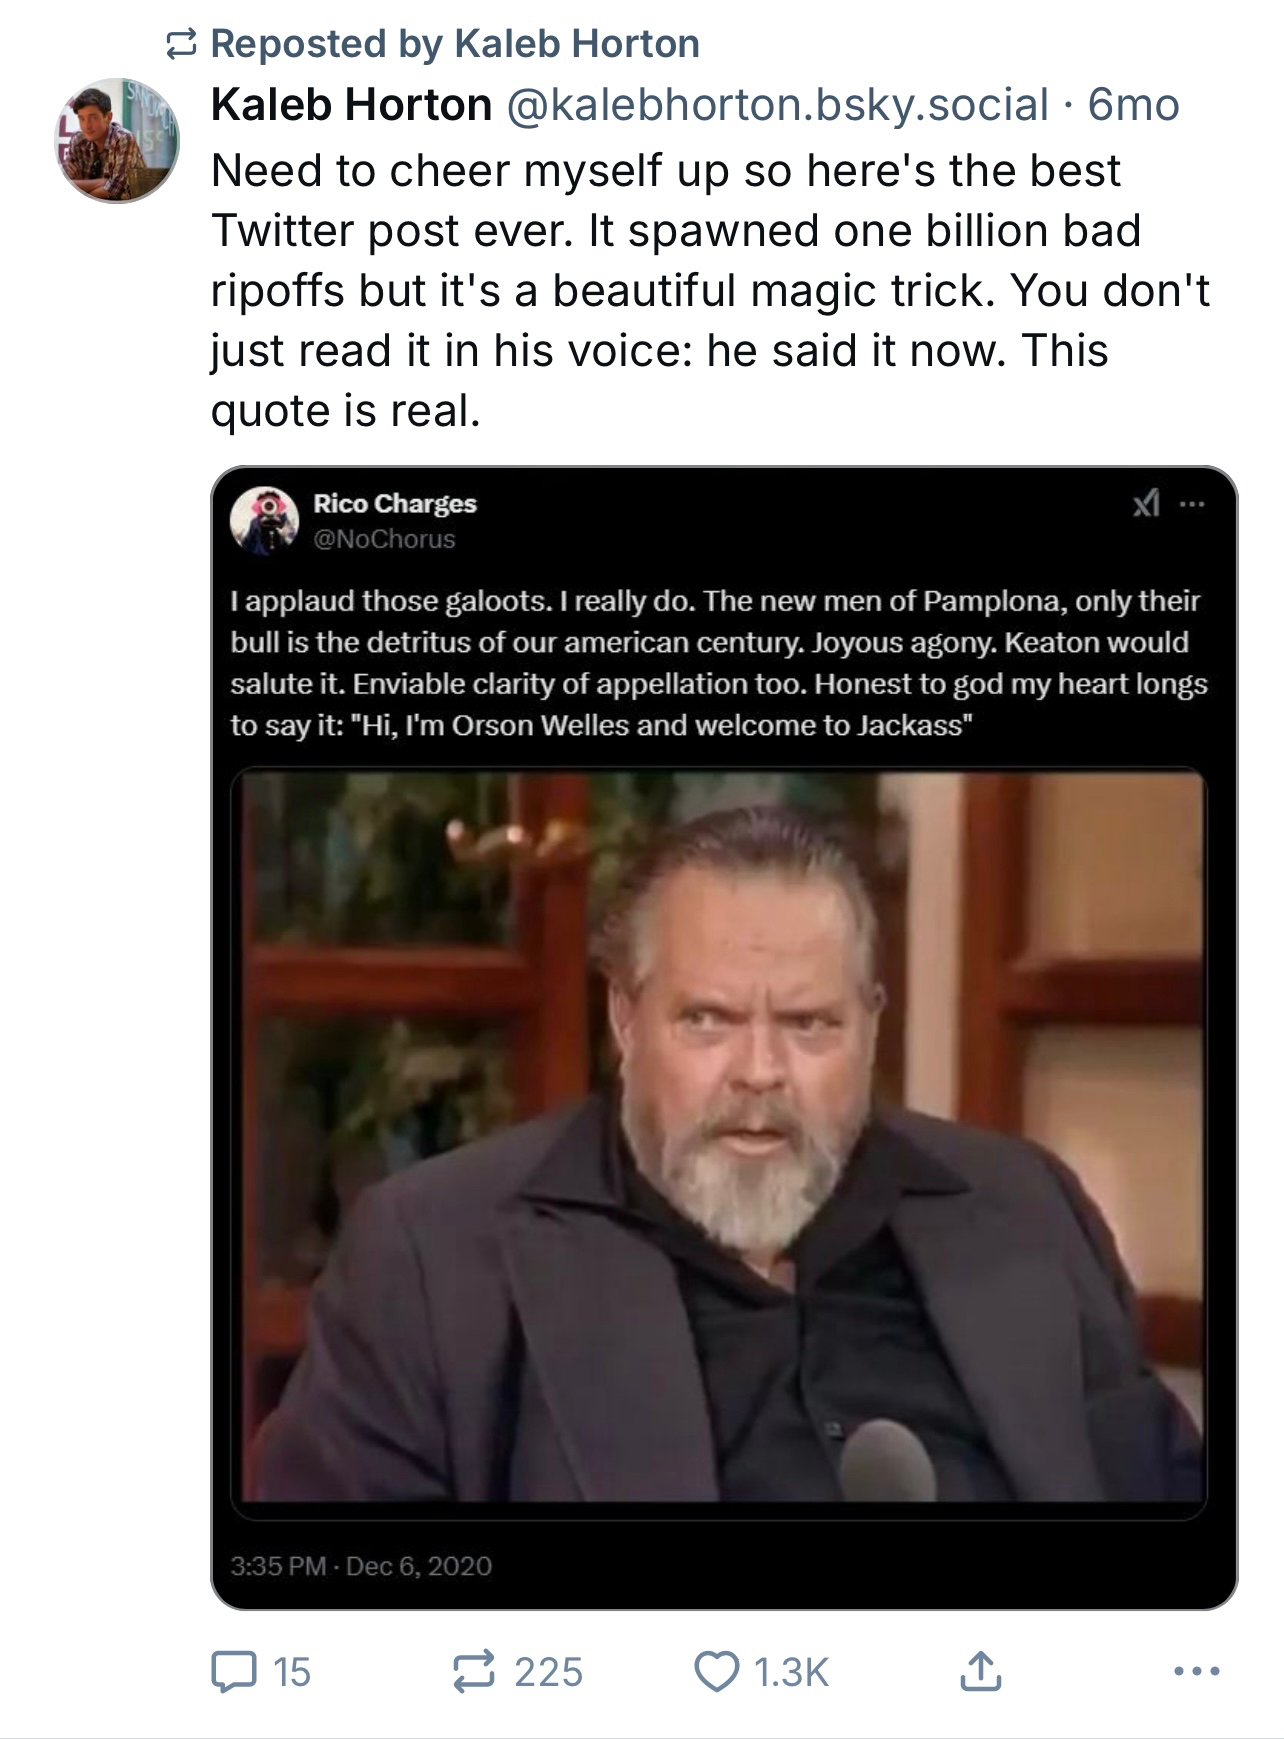Image resolution: width=1284 pixels, height=1739 pixels.
Task: Click the small repost icon beside "Reposted by"
Action: pos(180,44)
